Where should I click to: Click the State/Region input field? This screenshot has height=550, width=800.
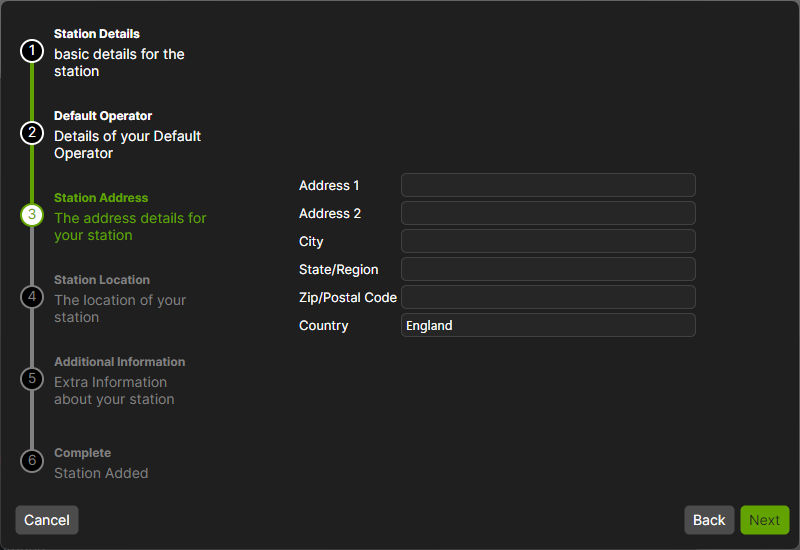click(x=548, y=269)
